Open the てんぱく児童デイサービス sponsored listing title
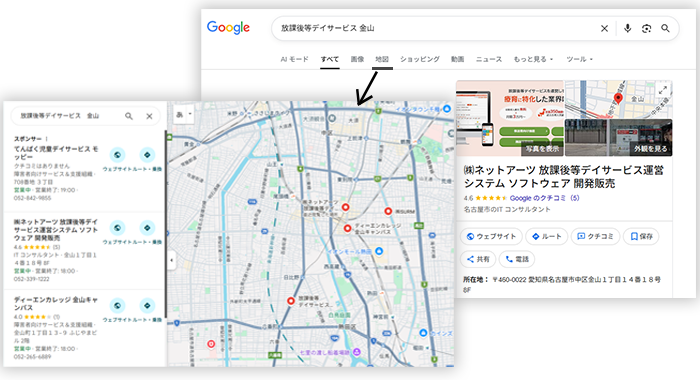Image resolution: width=700 pixels, height=380 pixels. tap(56, 153)
